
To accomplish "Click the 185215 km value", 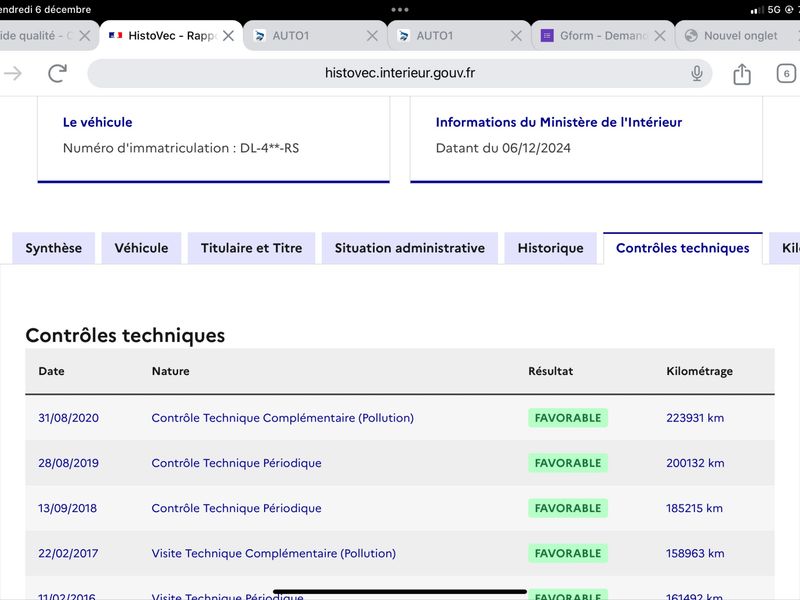I will click(694, 508).
